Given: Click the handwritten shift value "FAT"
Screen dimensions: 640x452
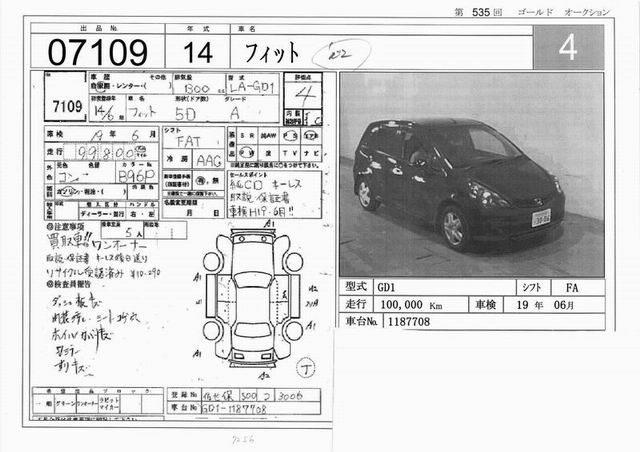Looking at the screenshot, I should tap(188, 142).
